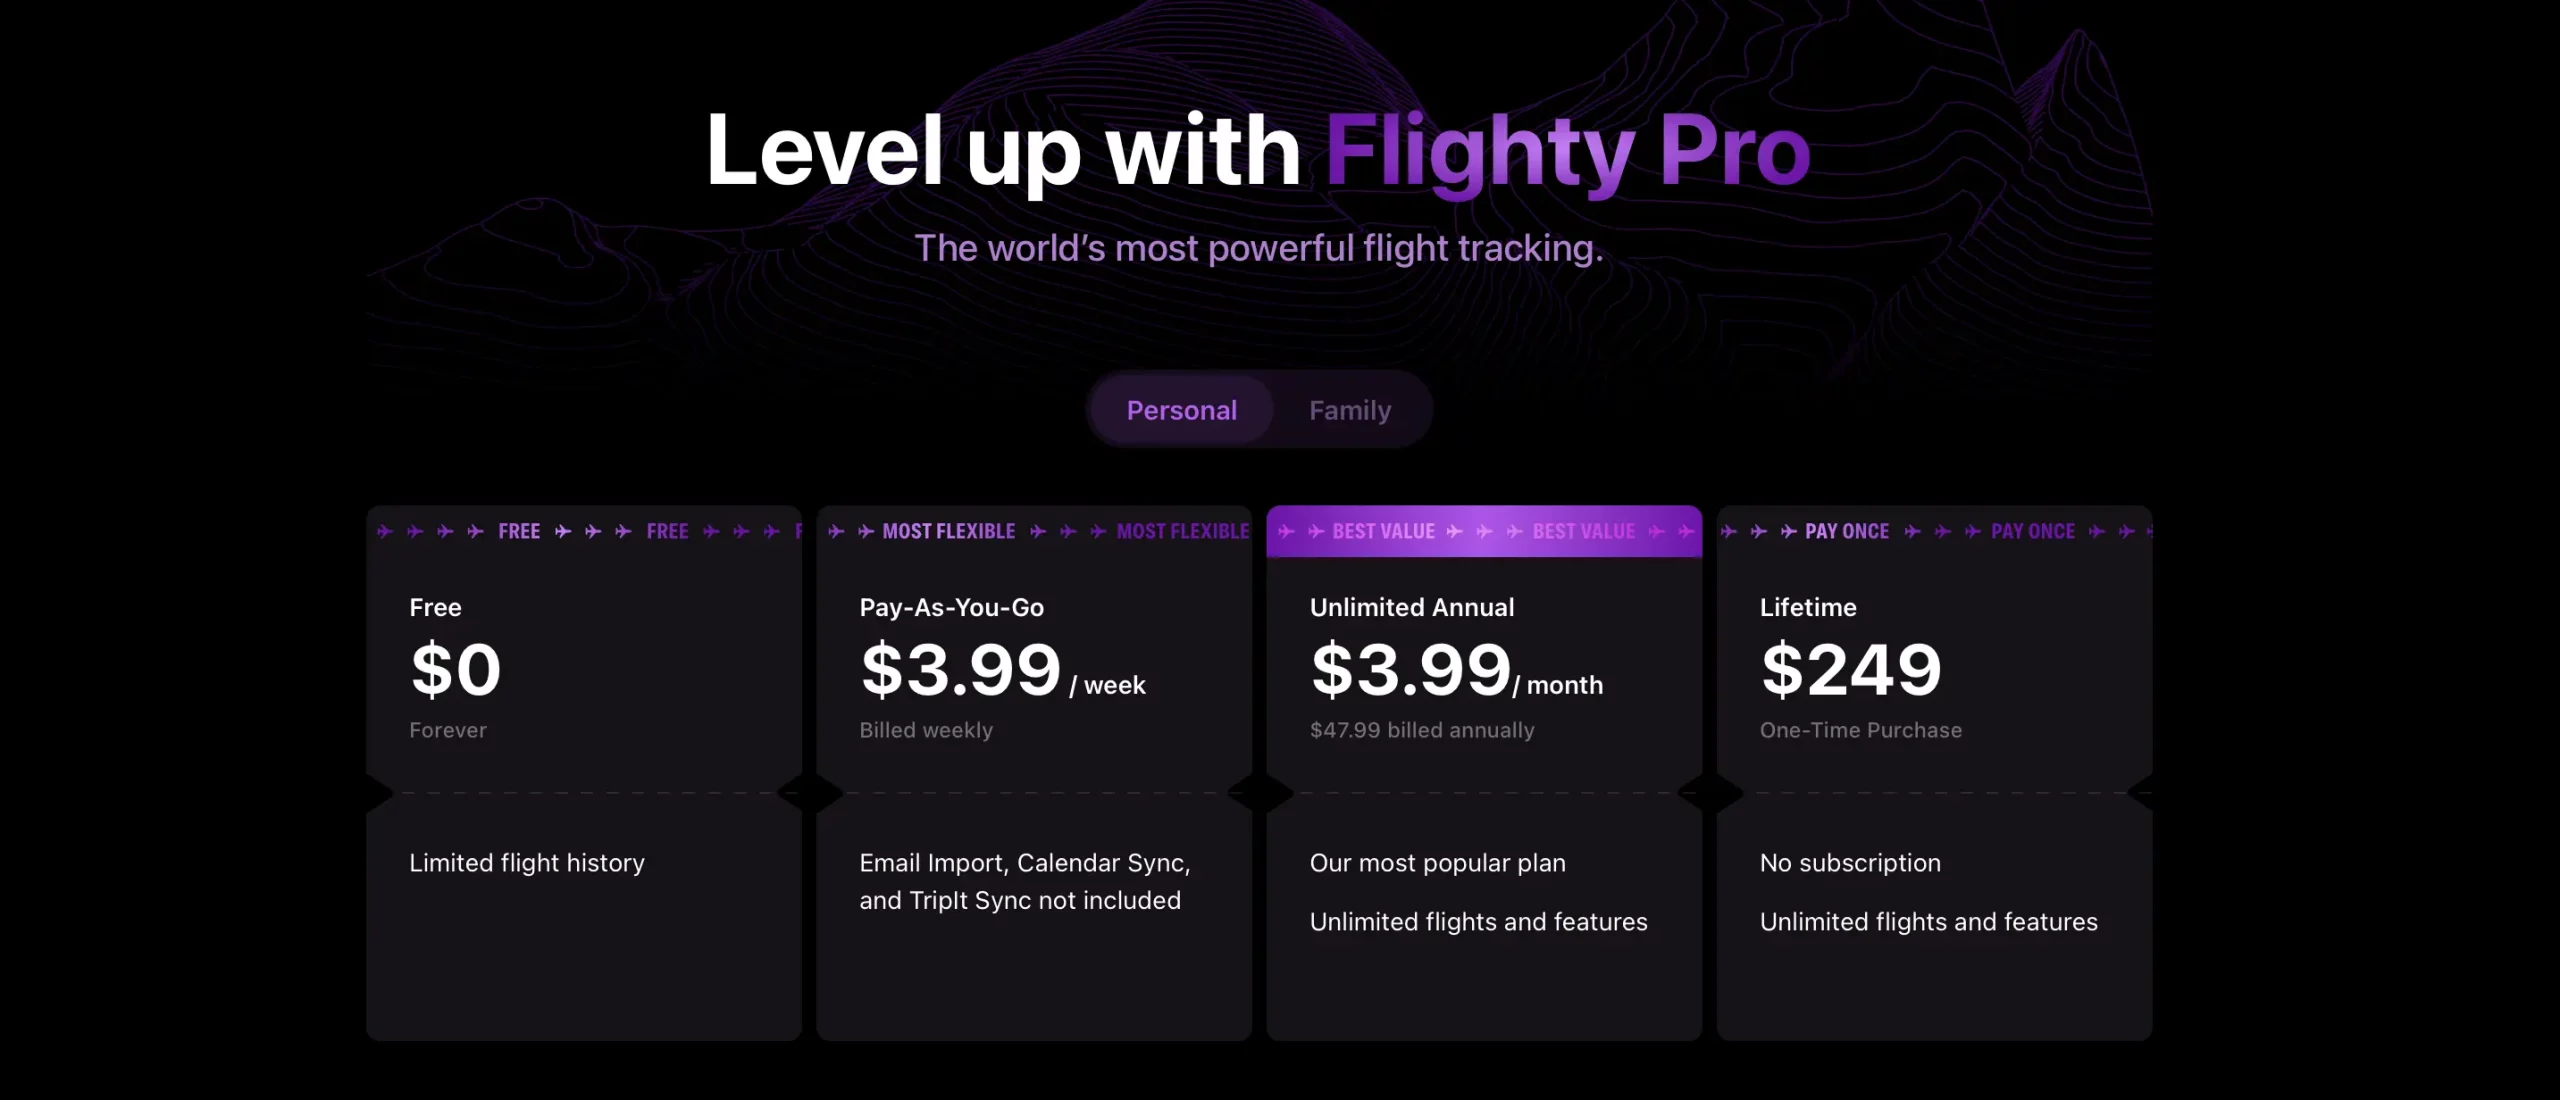This screenshot has height=1100, width=2560.
Task: Click the BEST VALUE banner strip
Action: (x=1484, y=531)
